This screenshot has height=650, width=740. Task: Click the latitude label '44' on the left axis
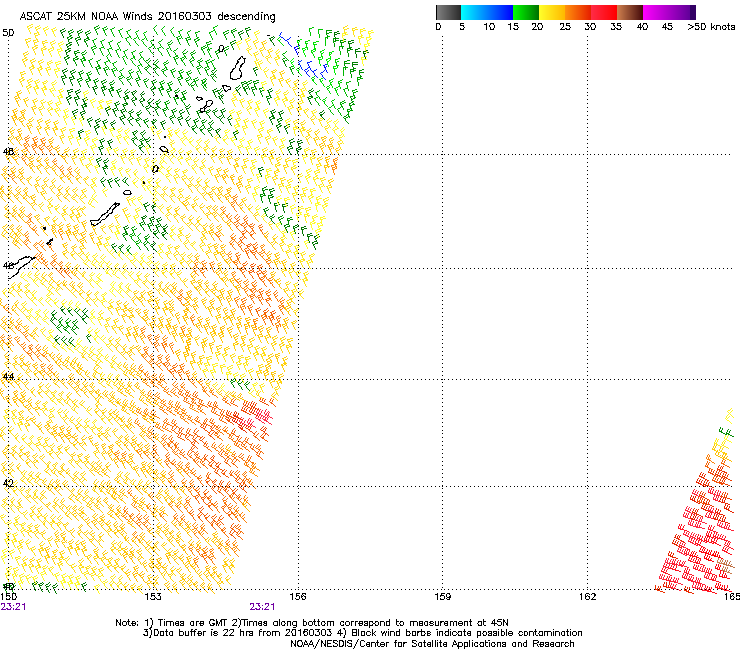click(8, 377)
